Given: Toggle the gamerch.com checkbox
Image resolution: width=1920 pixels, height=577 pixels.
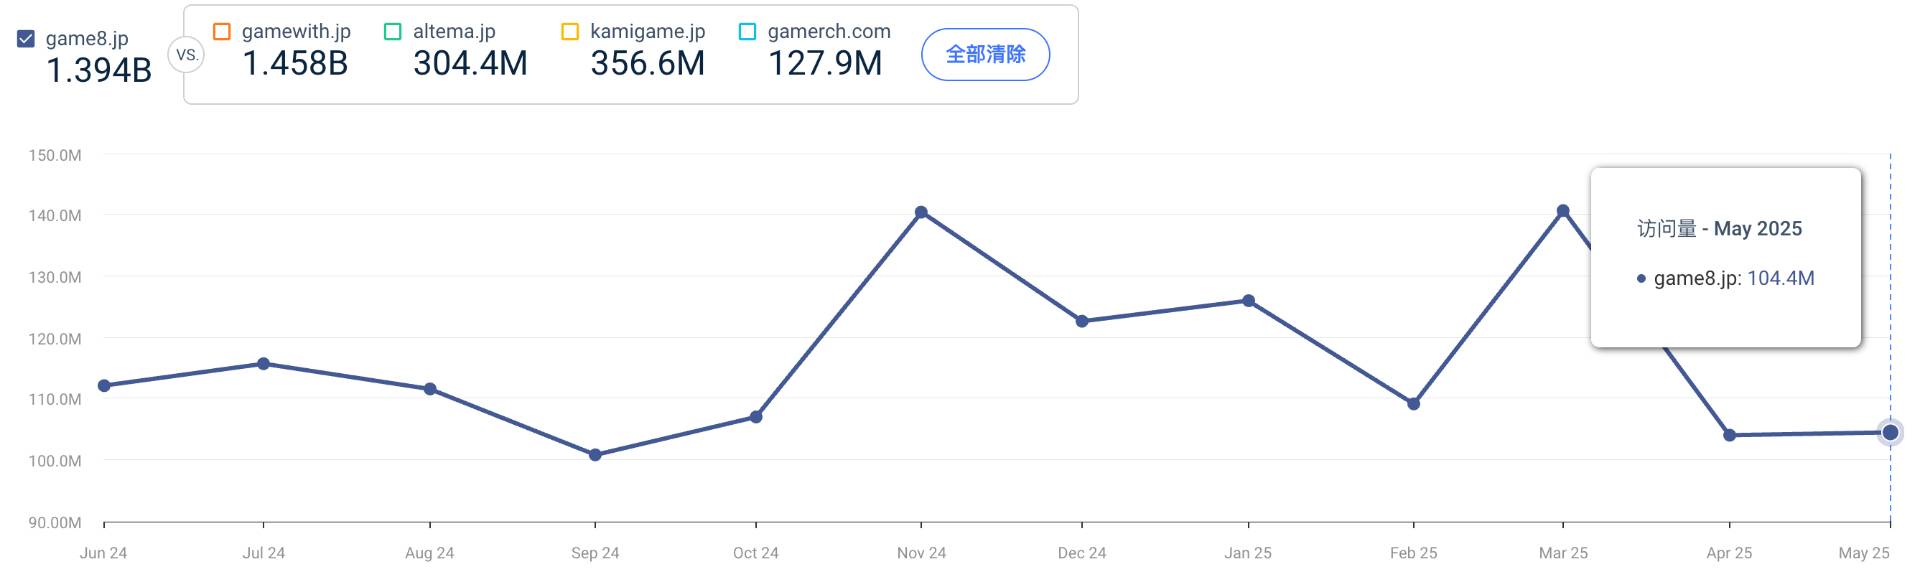Looking at the screenshot, I should 747,32.
